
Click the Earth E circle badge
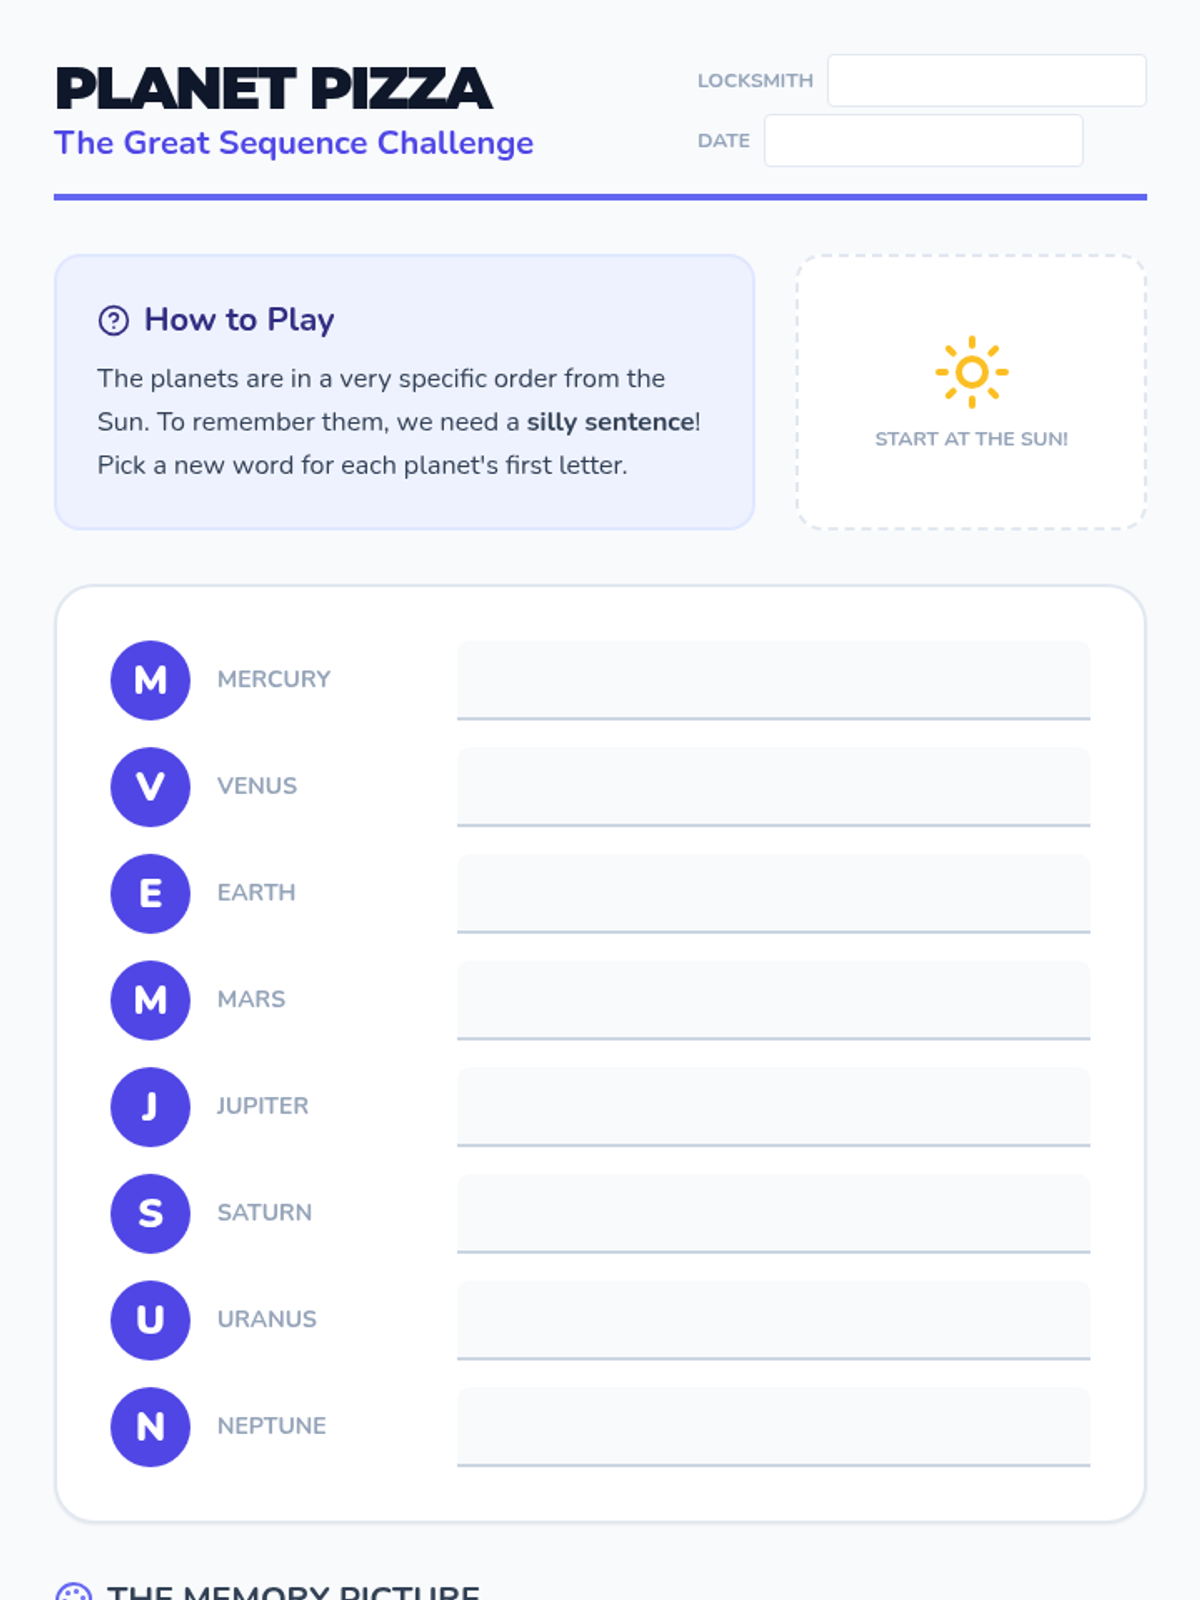150,893
